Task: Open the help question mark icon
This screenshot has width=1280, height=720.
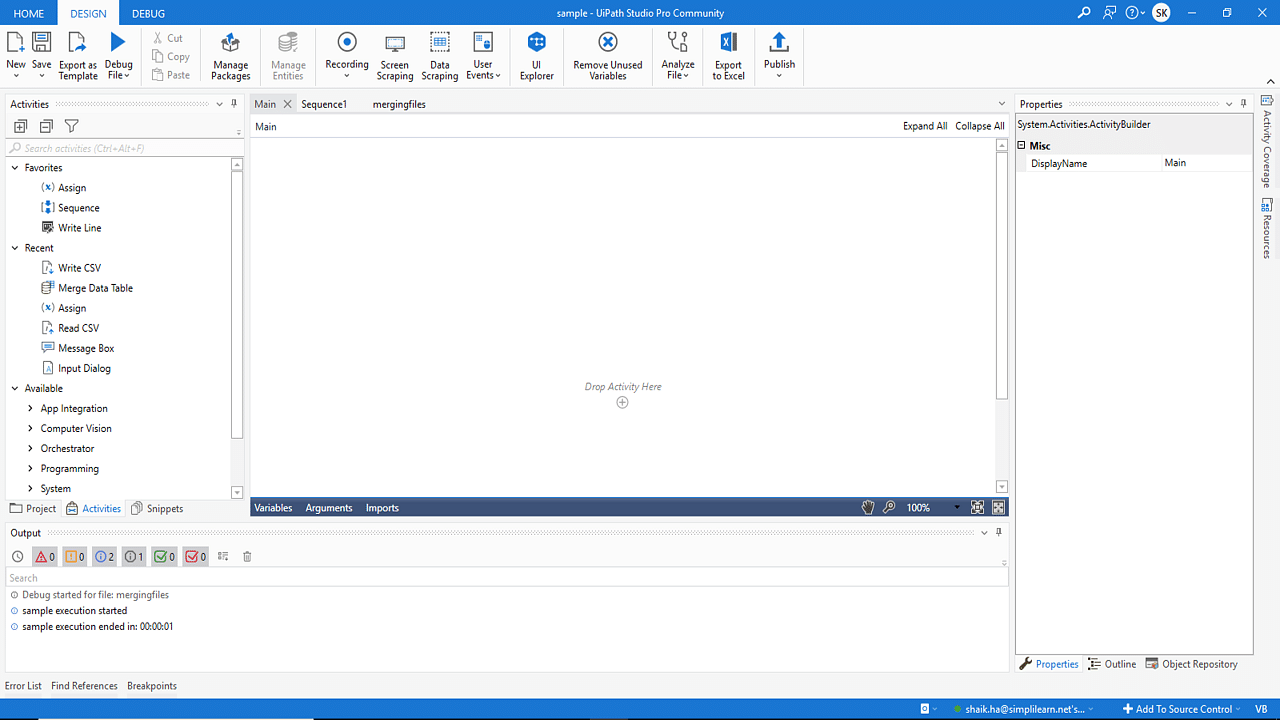Action: tap(1132, 13)
